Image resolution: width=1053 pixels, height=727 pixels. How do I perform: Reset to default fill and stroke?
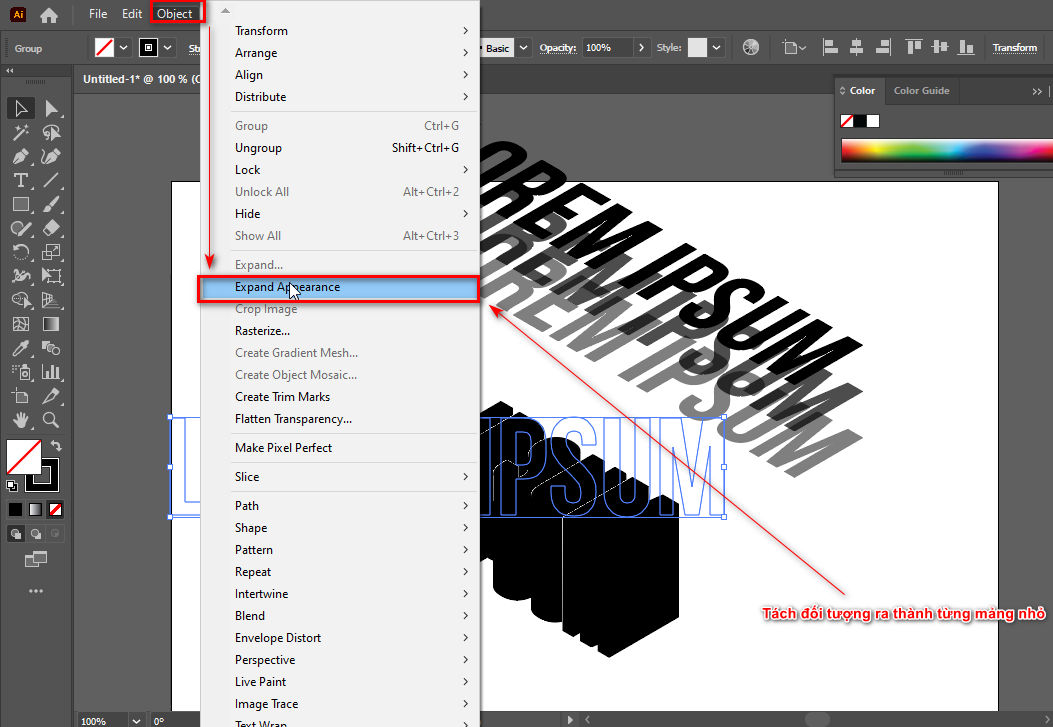point(12,486)
